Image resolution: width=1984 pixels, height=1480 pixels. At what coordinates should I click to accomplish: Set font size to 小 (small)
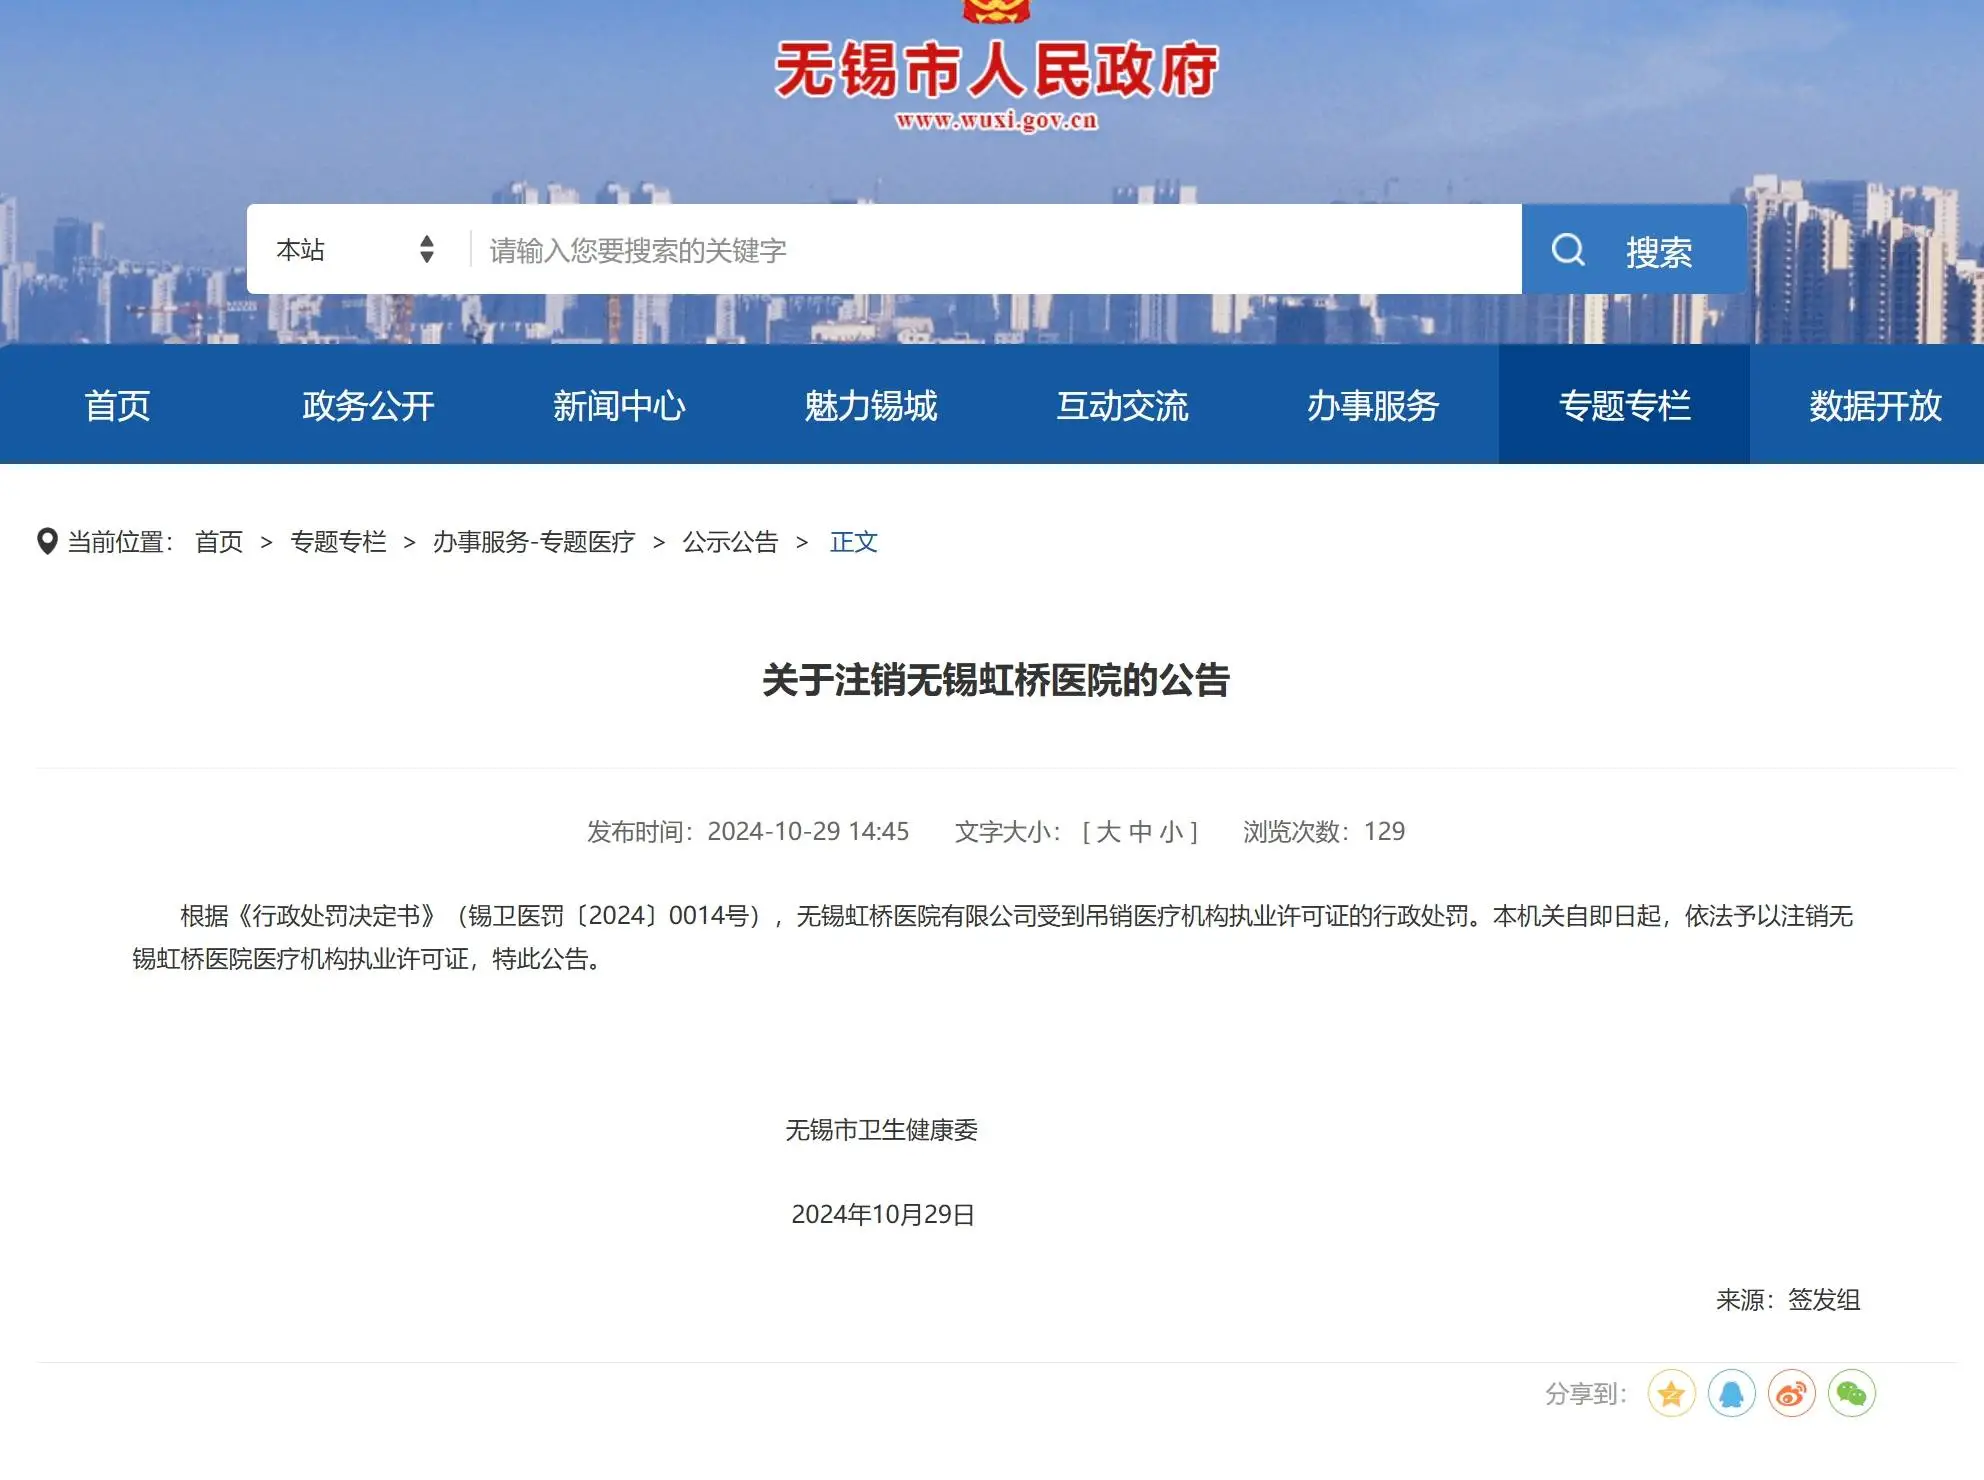[1171, 832]
